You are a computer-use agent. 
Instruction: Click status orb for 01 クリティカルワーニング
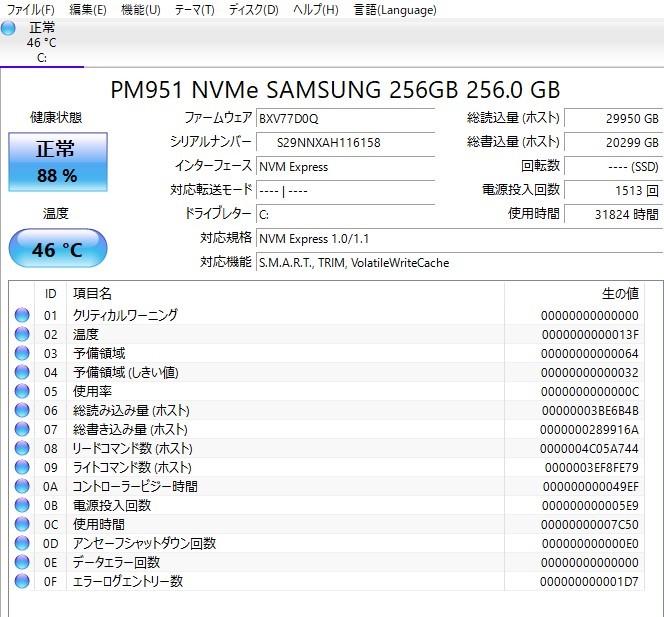pyautogui.click(x=22, y=315)
